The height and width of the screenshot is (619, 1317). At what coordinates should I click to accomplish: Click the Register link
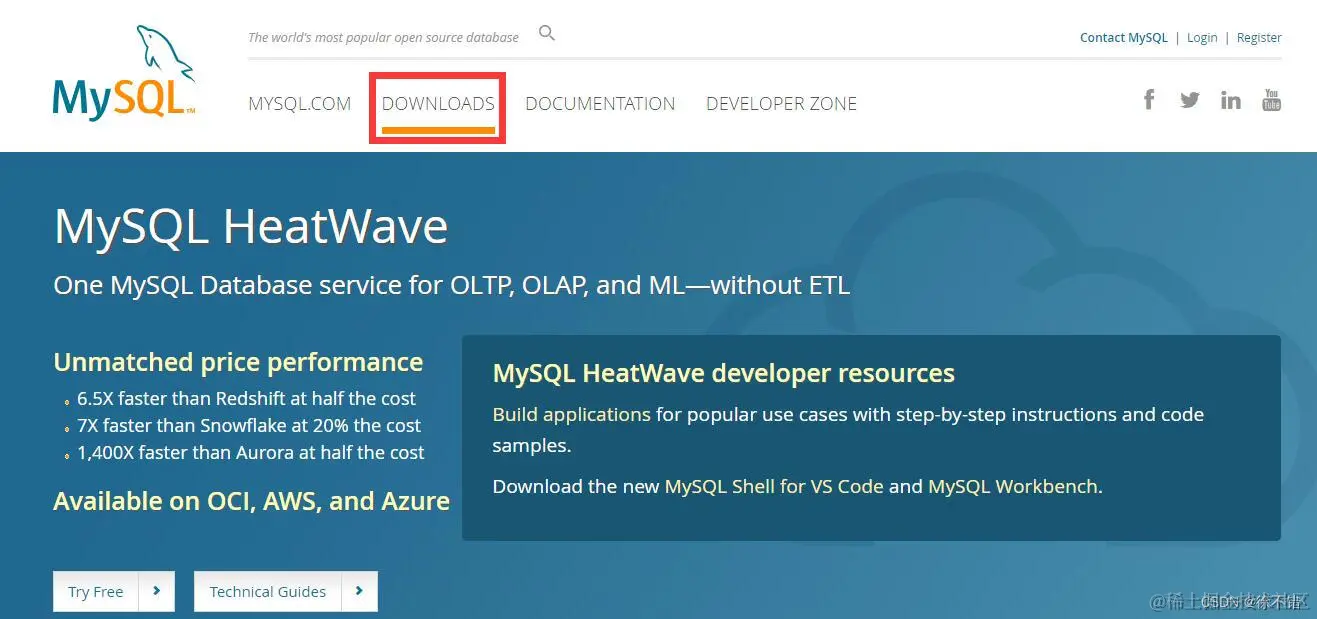pyautogui.click(x=1259, y=38)
